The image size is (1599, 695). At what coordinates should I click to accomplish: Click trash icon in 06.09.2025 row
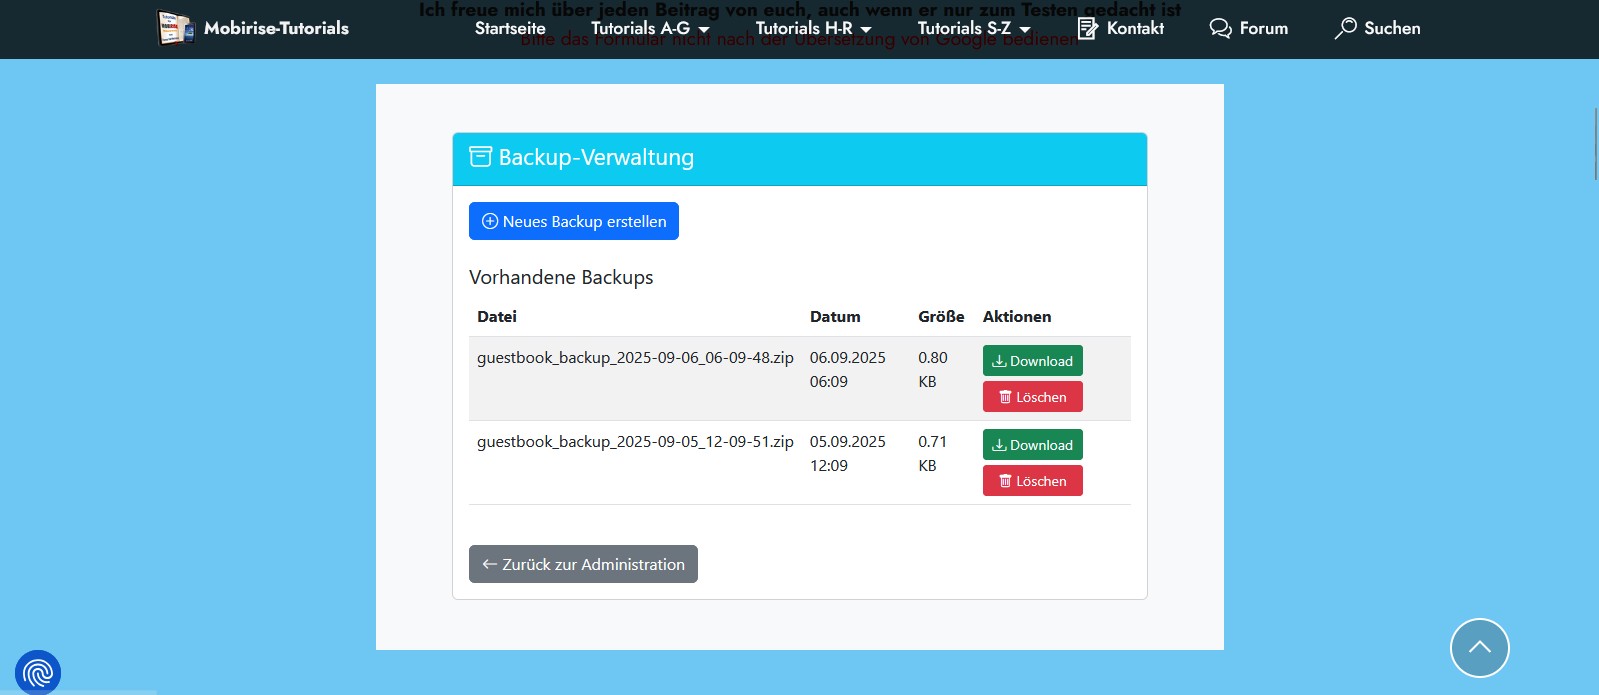pos(1005,397)
